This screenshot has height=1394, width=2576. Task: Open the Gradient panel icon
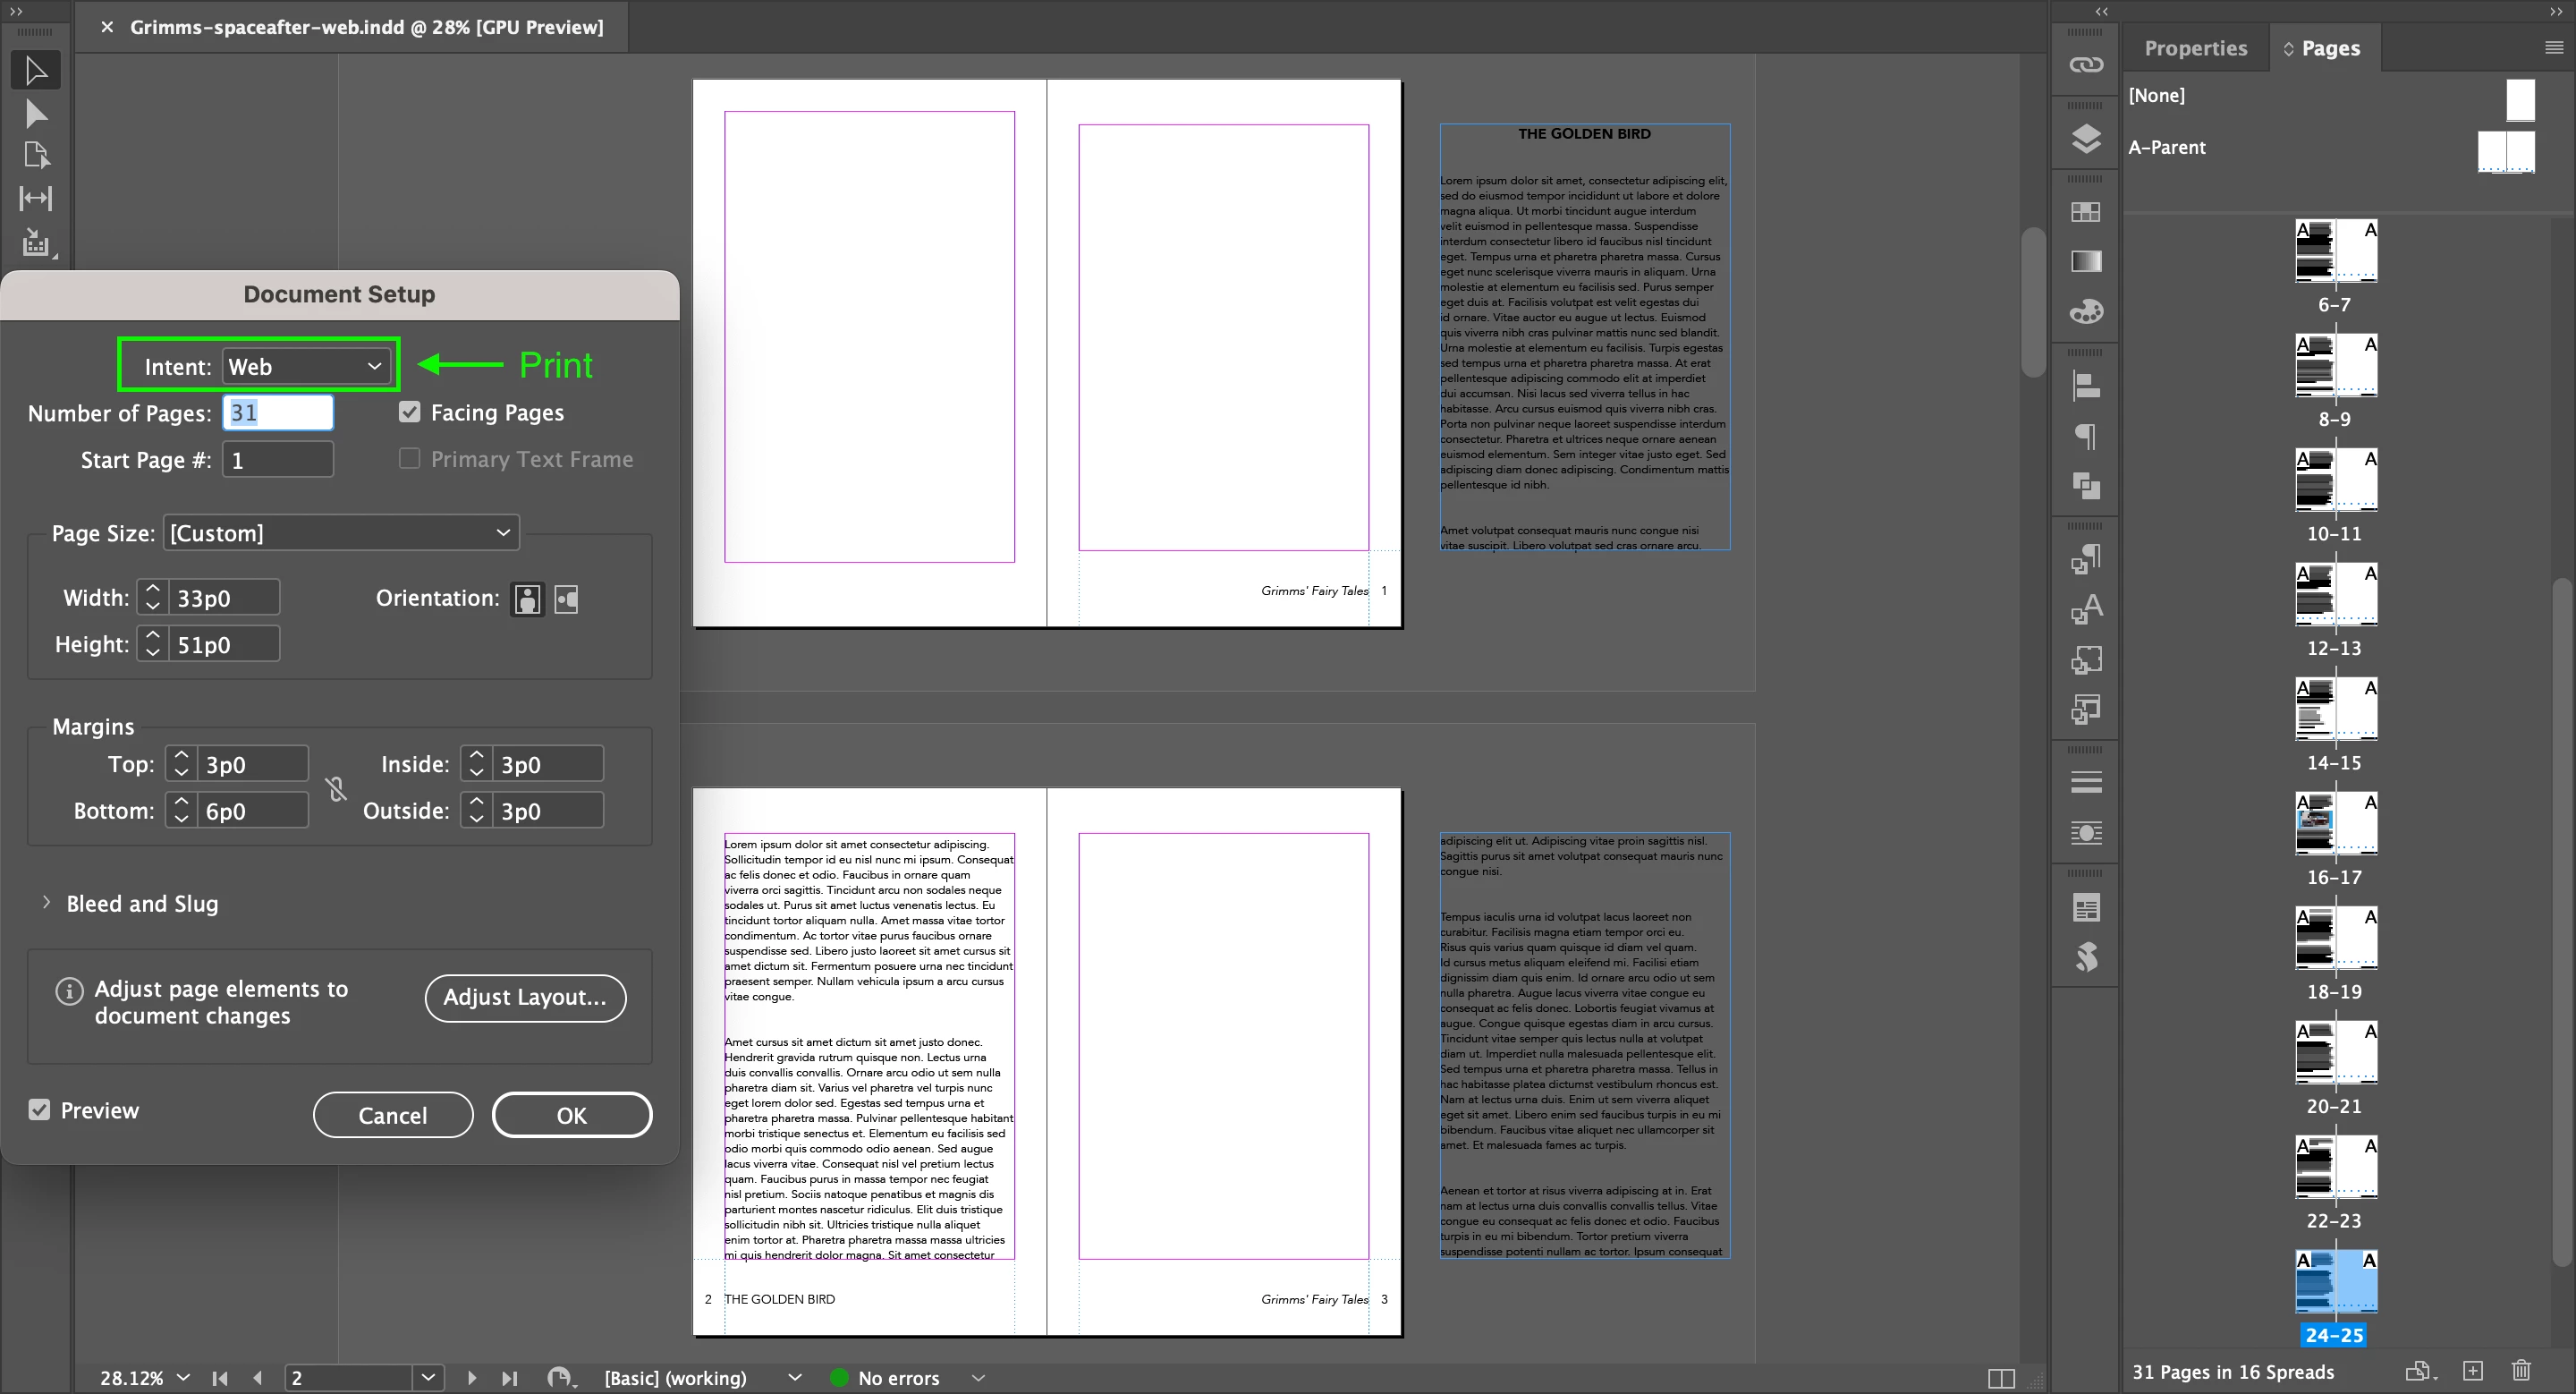[2085, 261]
